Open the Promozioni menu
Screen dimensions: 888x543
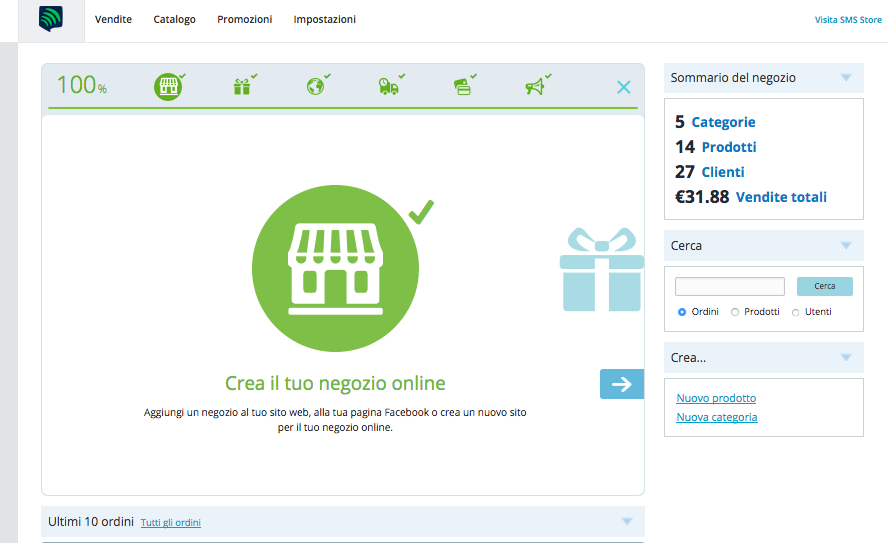coord(245,19)
